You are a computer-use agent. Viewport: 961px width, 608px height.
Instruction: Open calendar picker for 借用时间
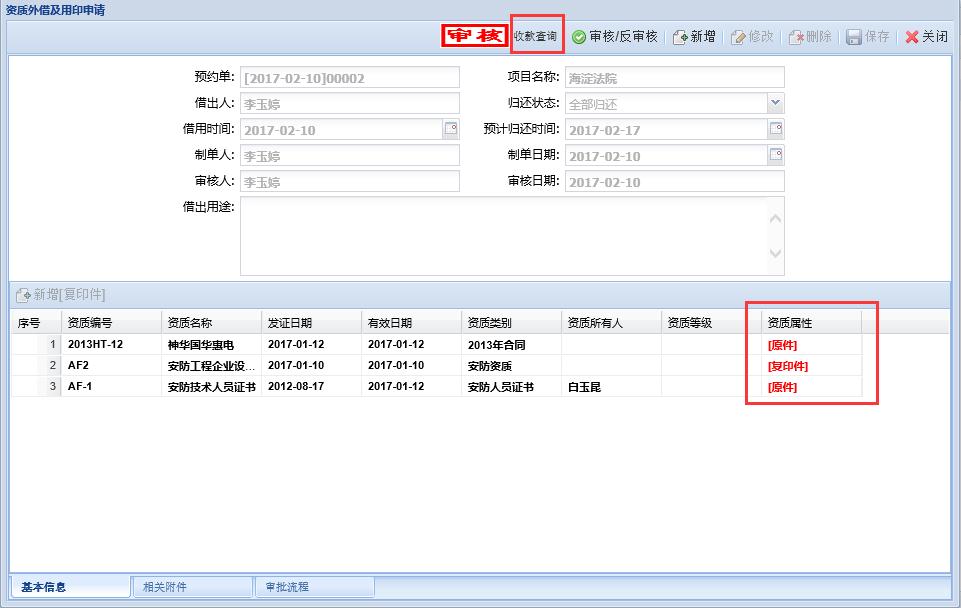(x=450, y=129)
